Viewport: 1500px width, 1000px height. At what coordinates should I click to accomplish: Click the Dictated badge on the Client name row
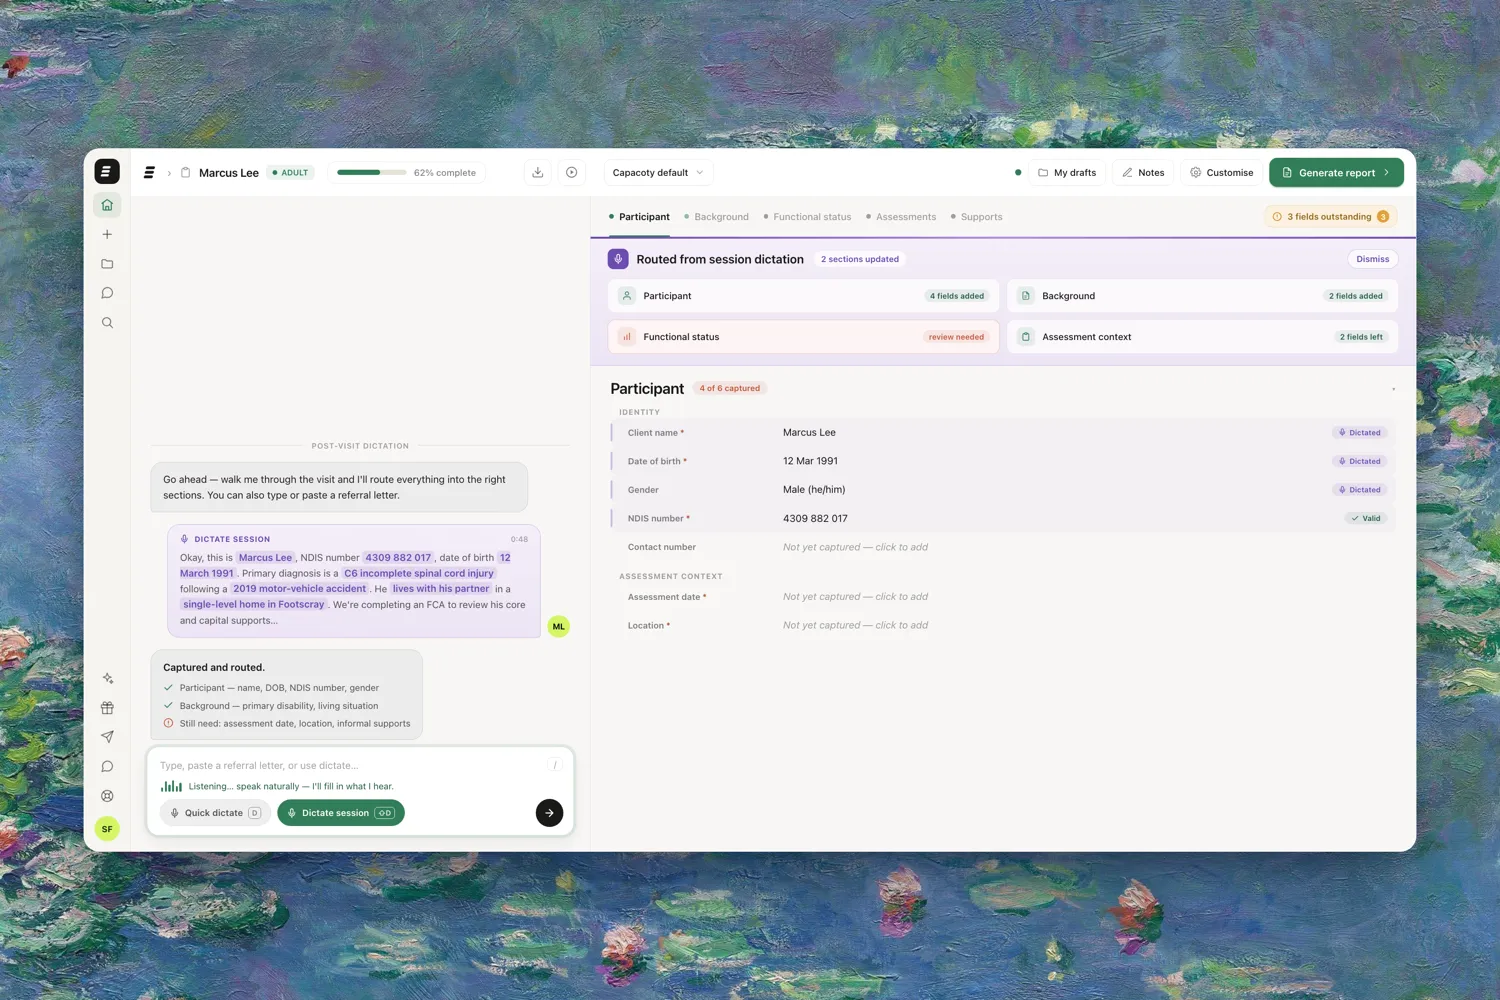pyautogui.click(x=1359, y=433)
